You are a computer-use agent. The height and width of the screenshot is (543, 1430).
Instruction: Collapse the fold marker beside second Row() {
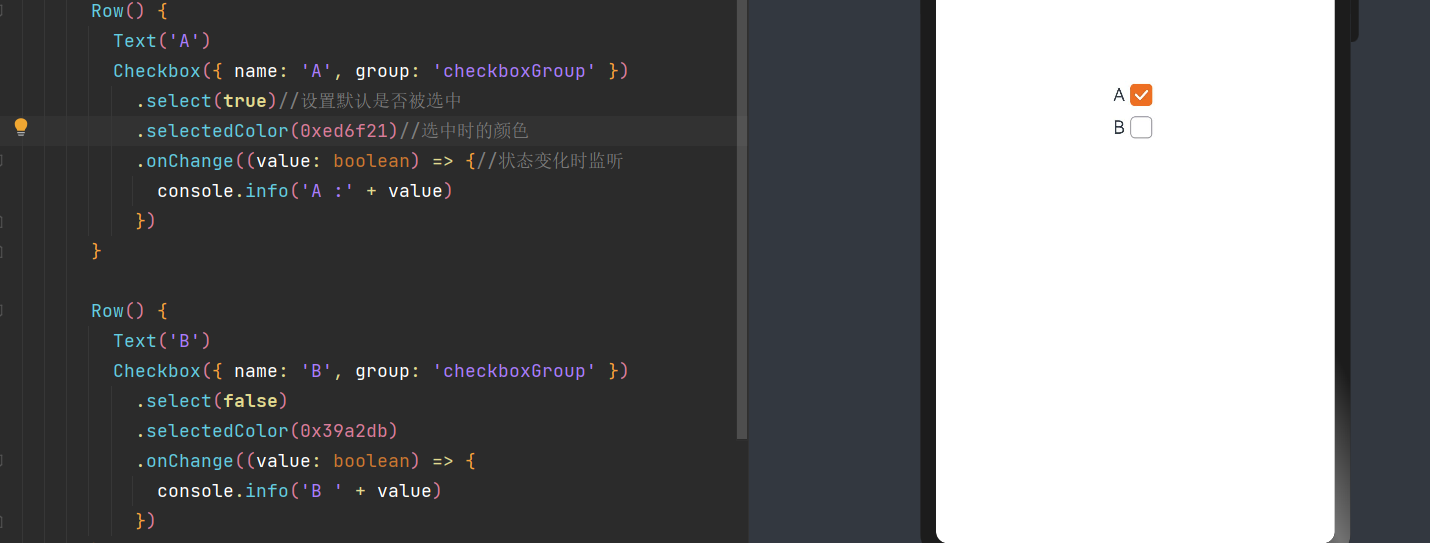(1, 311)
